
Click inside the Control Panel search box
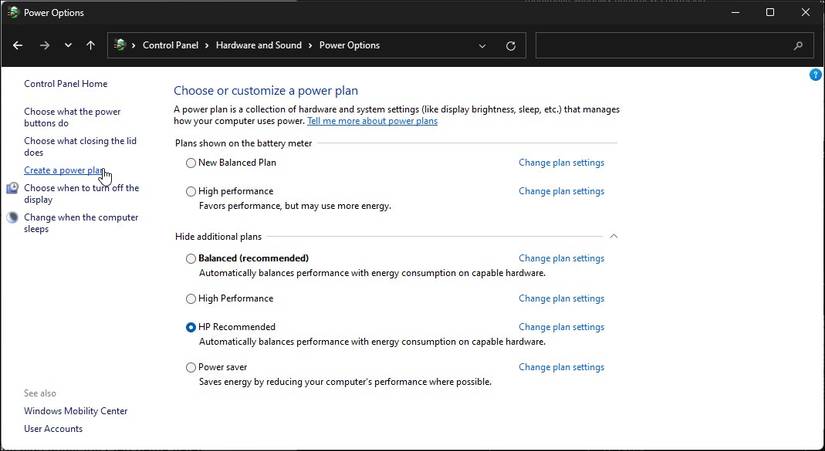click(x=660, y=45)
